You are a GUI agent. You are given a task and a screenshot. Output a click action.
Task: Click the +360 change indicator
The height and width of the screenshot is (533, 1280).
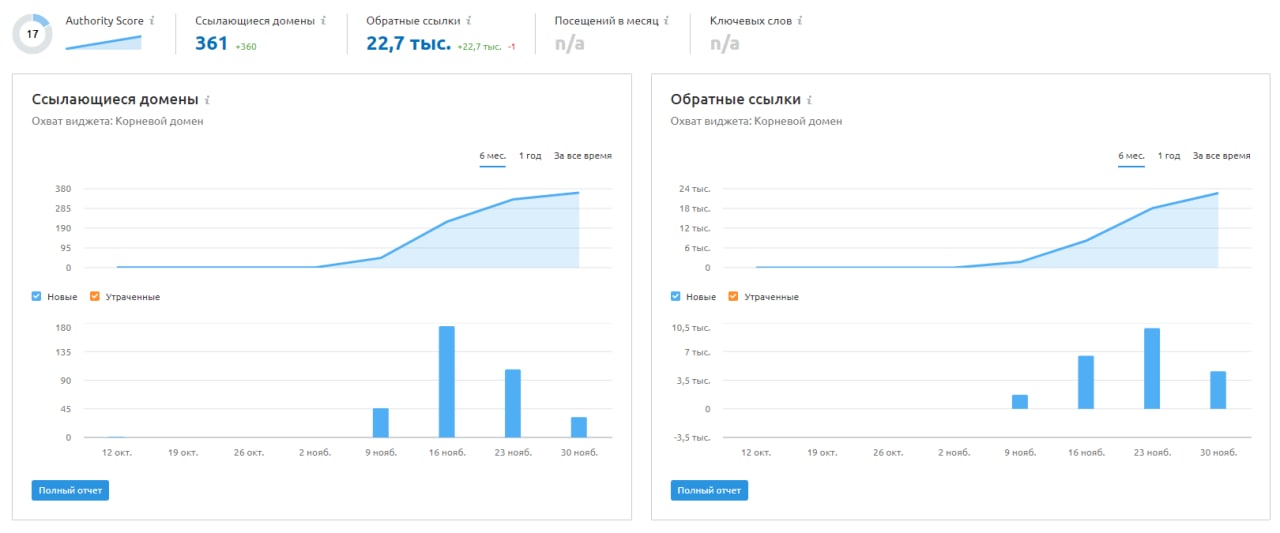pyautogui.click(x=246, y=46)
